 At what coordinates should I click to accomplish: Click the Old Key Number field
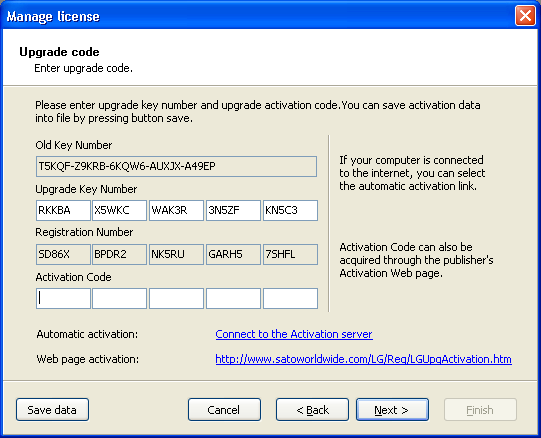click(x=176, y=166)
